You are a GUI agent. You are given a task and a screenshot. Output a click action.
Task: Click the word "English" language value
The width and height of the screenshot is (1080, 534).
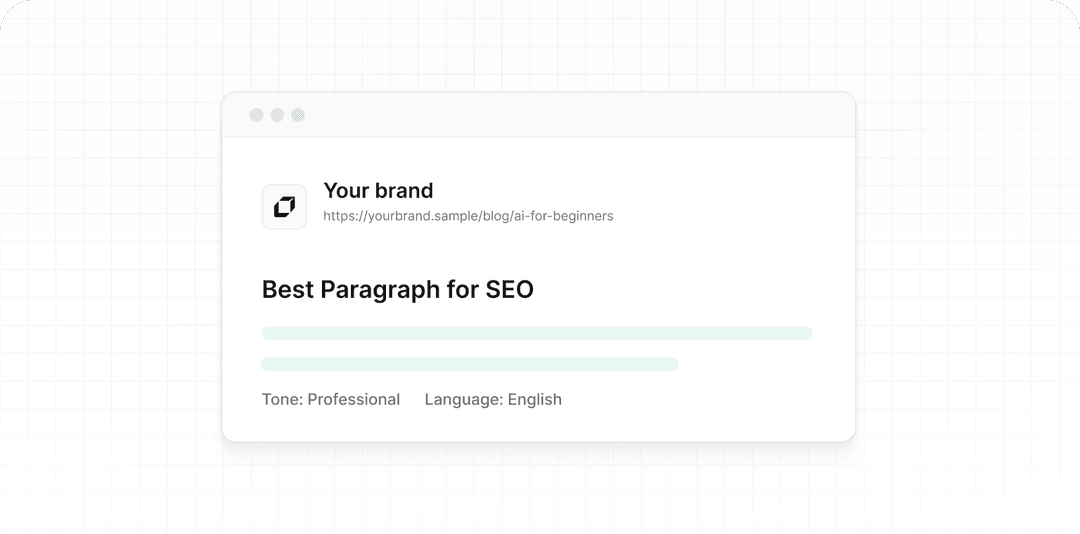tap(535, 399)
